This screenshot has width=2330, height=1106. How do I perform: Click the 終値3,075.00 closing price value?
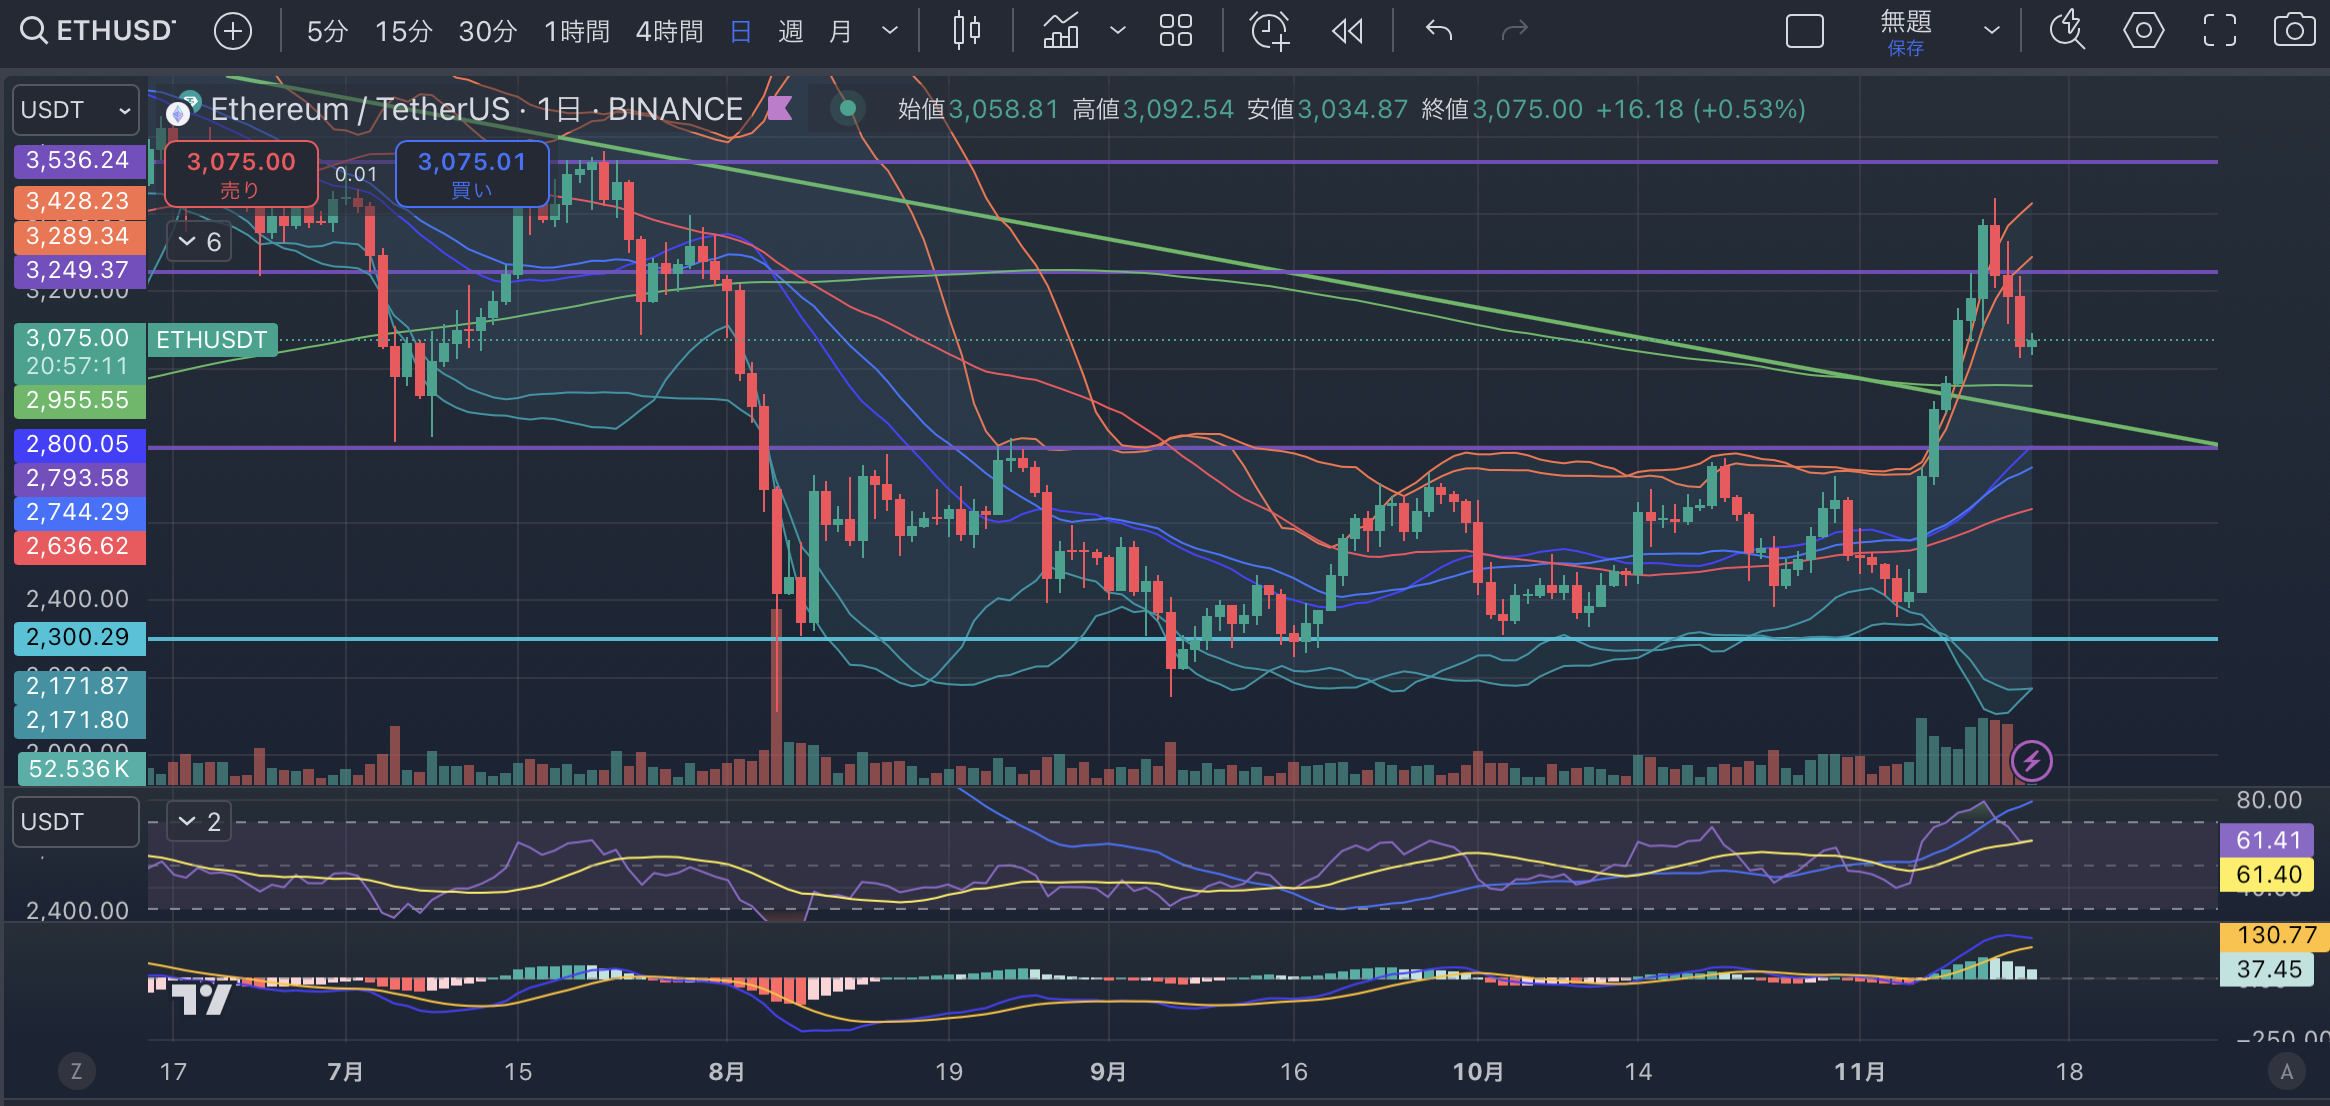[x=1502, y=109]
